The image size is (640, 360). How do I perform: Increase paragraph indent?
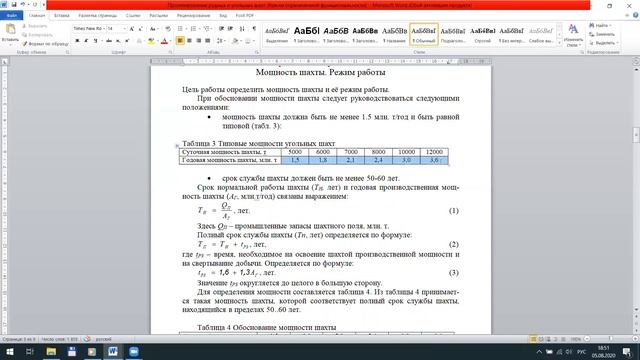click(231, 29)
